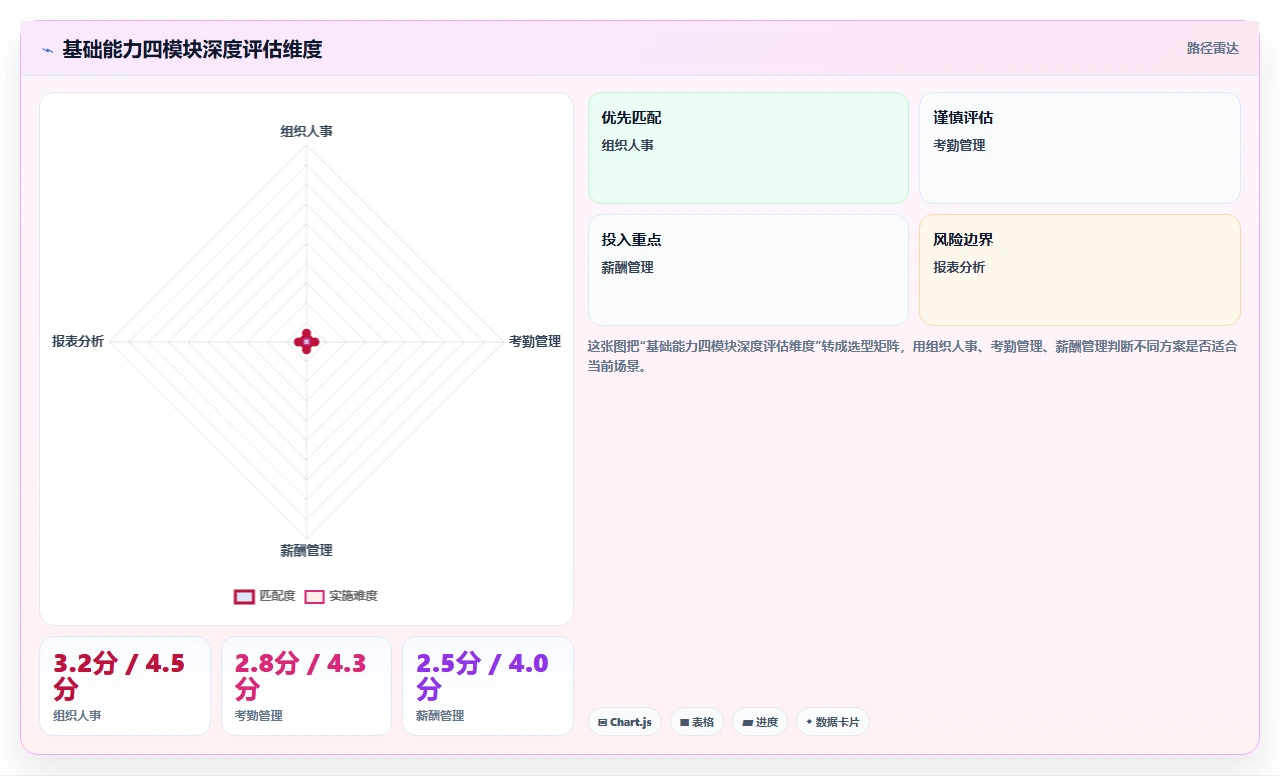
Task: Click the Chart.js tag chip
Action: pyautogui.click(x=625, y=722)
